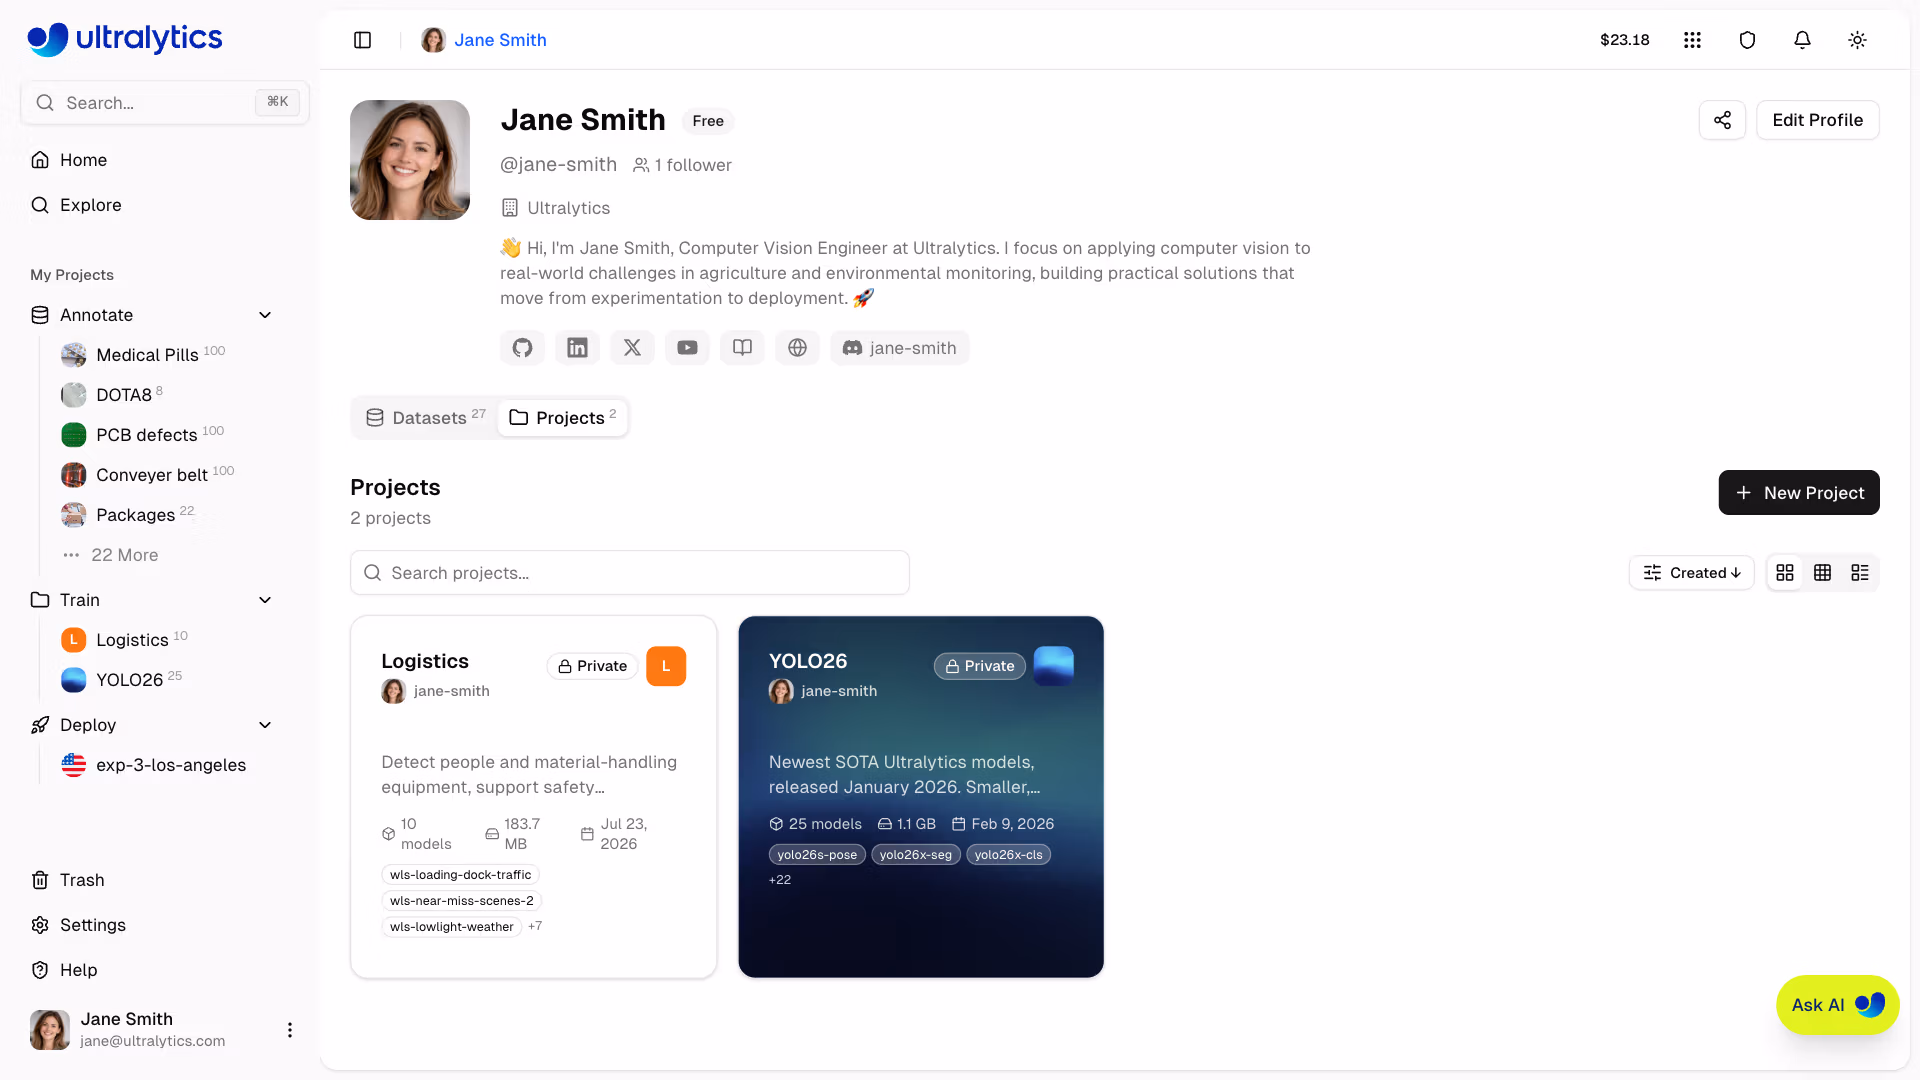Click +22 more models on YOLO26 card
Screen dimensions: 1920x1080
(780, 880)
